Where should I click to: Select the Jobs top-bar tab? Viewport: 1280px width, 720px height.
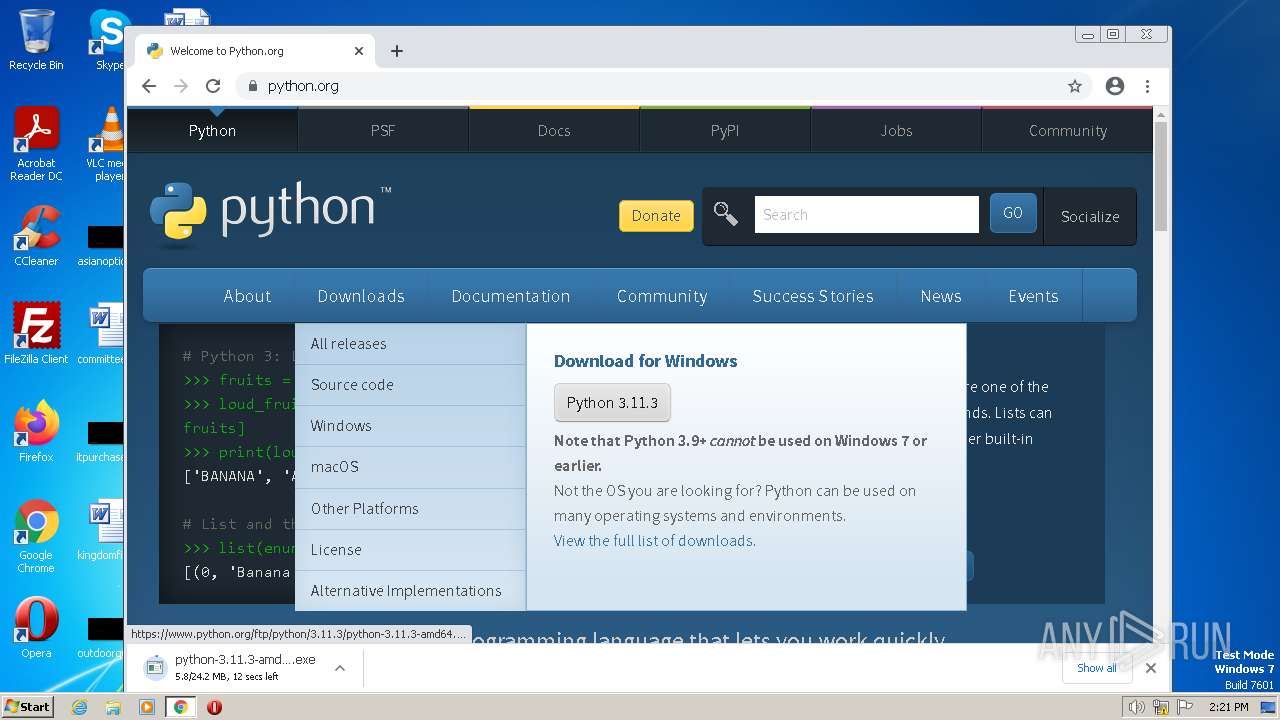[896, 130]
